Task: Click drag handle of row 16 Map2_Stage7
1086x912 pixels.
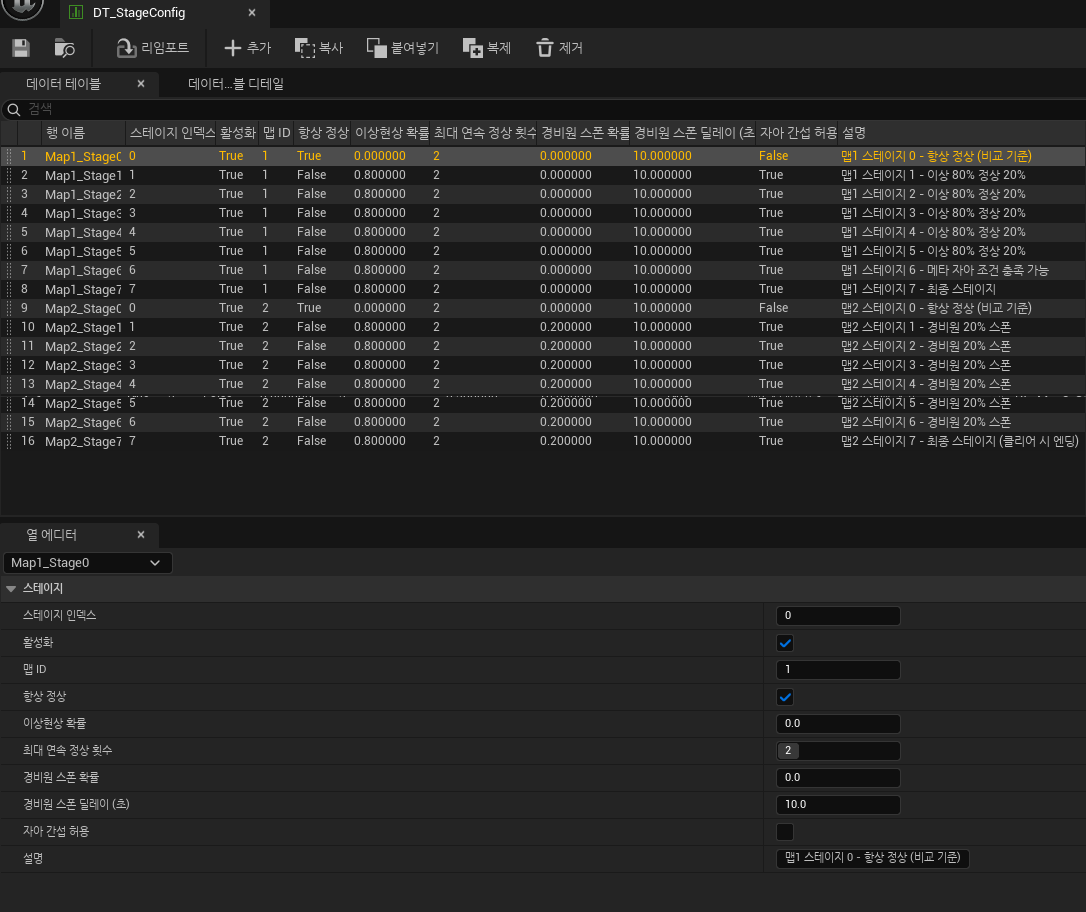Action: click(x=9, y=441)
